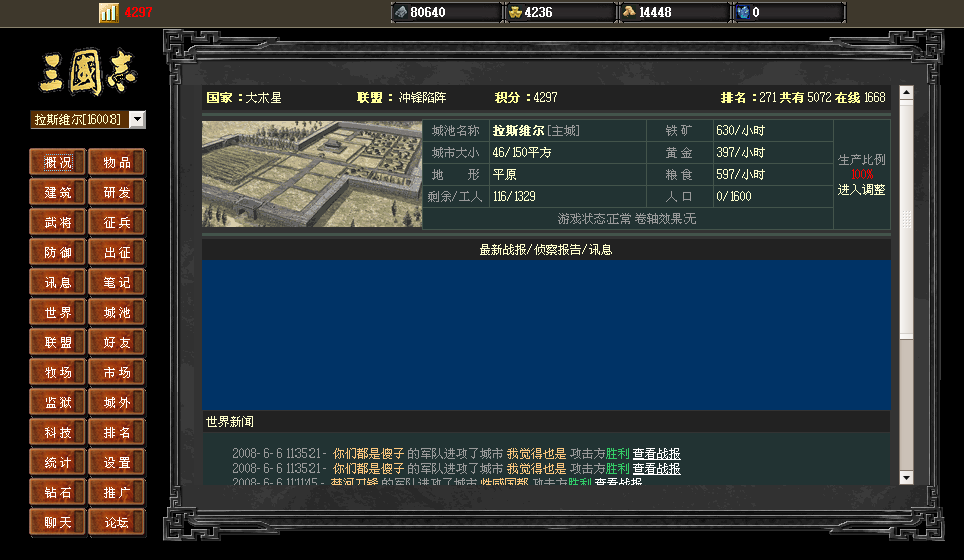Open the 聊天 chat button
The image size is (964, 560).
click(57, 523)
